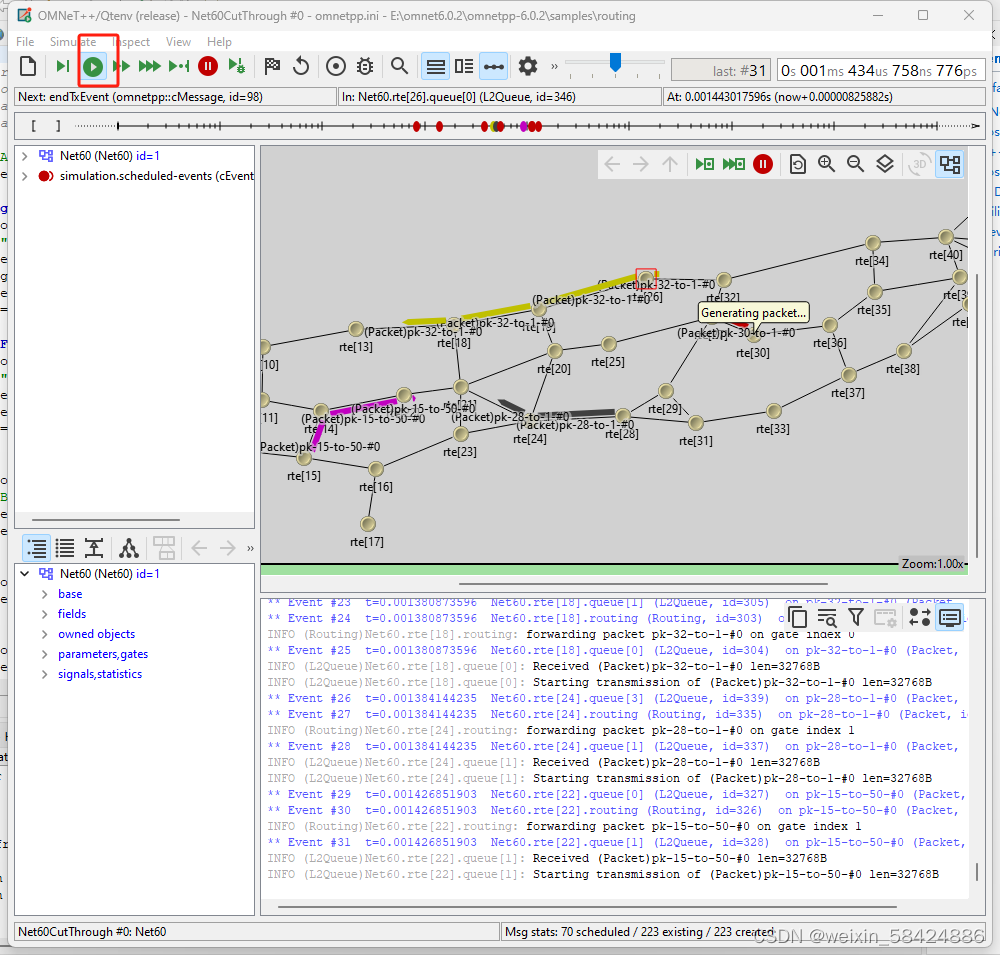Re-layout the network canvas
The height and width of the screenshot is (955, 1000).
point(797,164)
